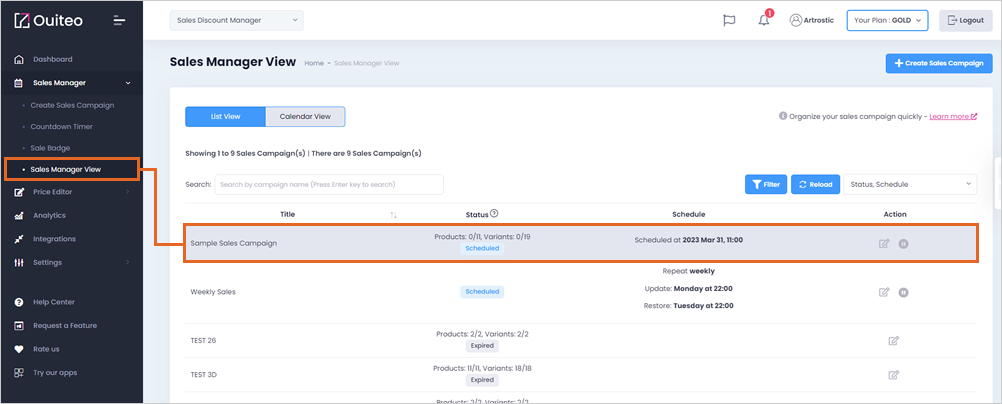Open Status, Schedule column dropdown

coord(910,184)
